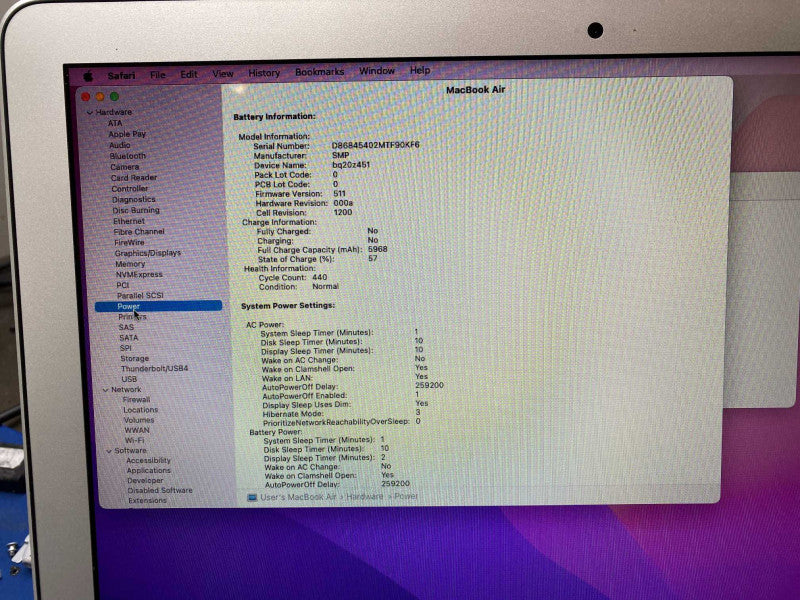
Task: Close the System Information window
Action: point(86,97)
